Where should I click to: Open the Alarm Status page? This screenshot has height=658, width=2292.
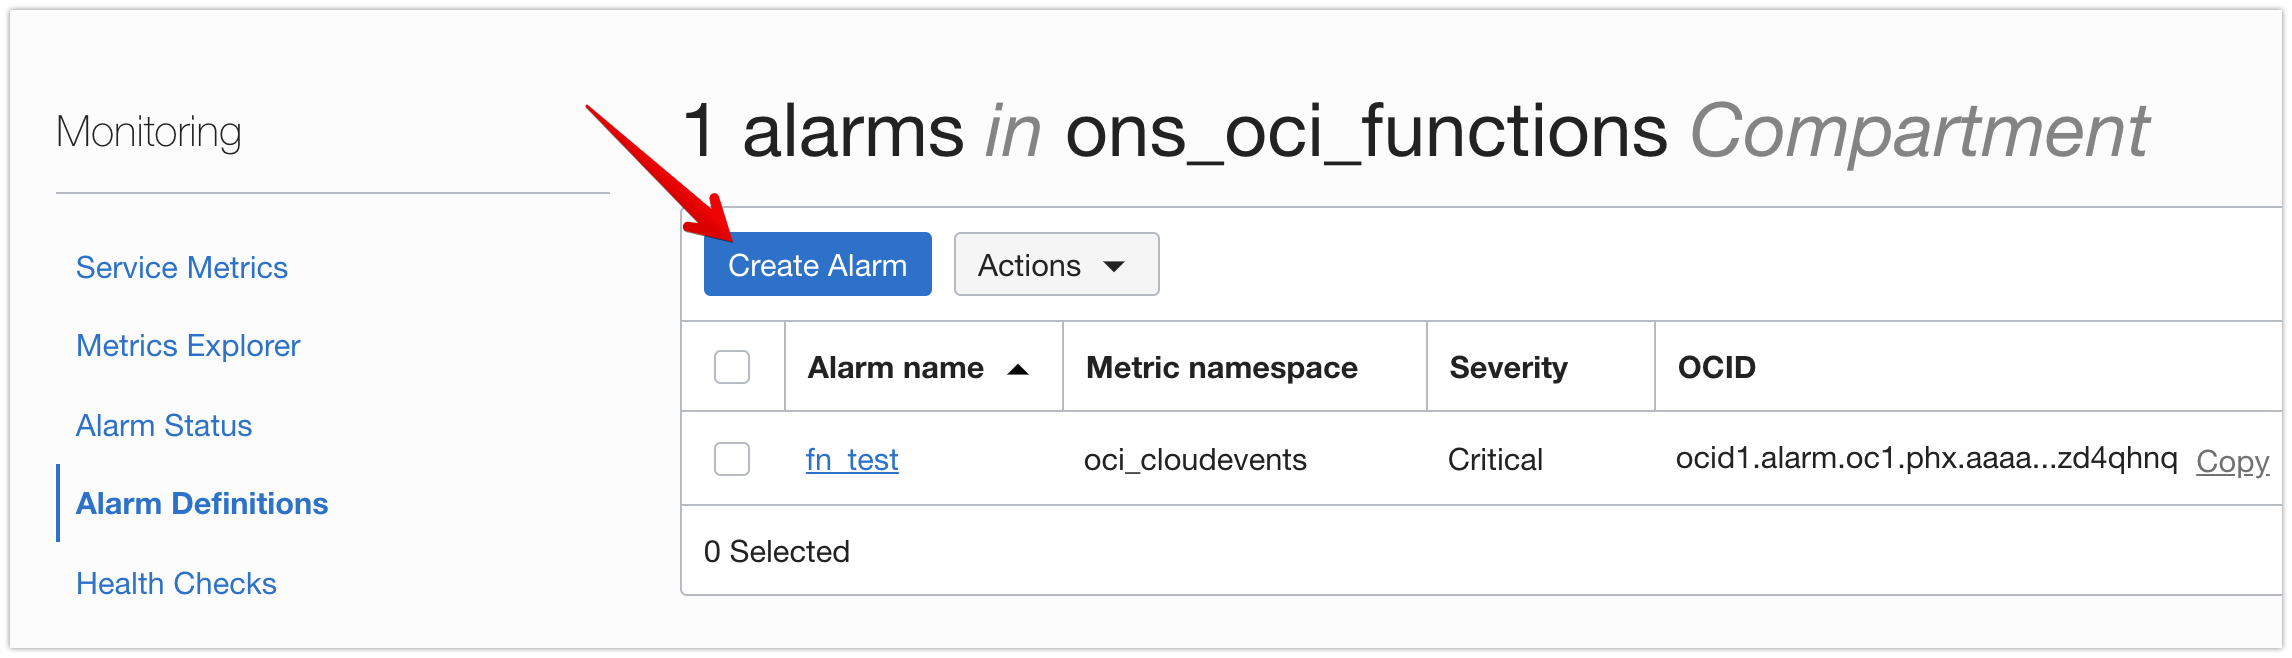(x=164, y=425)
